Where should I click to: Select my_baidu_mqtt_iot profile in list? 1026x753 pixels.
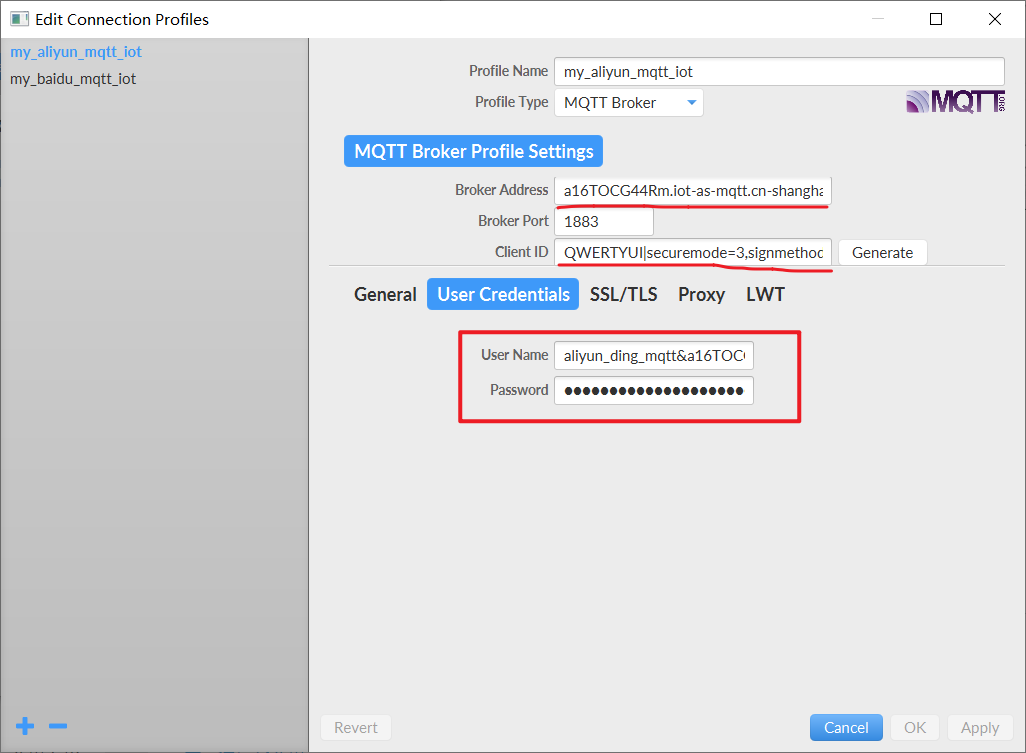click(x=73, y=79)
